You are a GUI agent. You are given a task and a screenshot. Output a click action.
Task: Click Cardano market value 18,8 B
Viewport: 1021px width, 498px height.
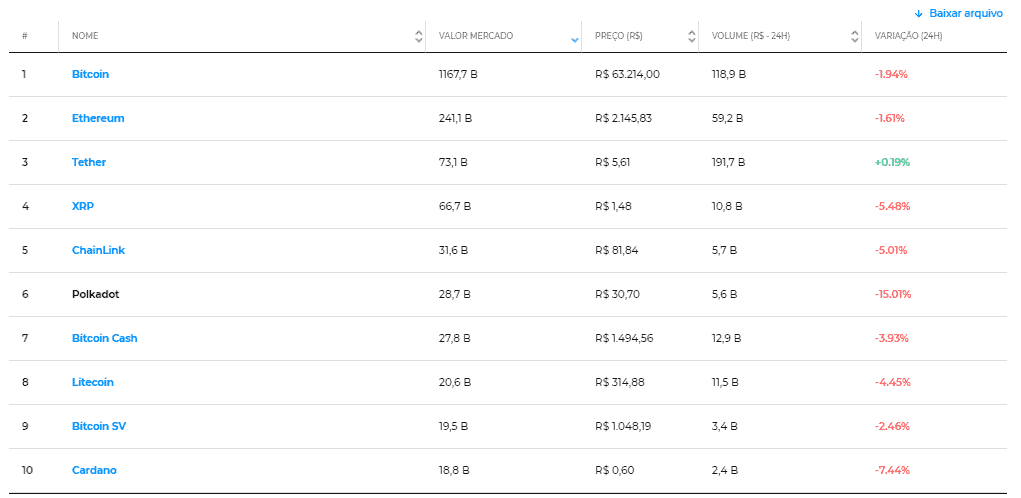[455, 470]
